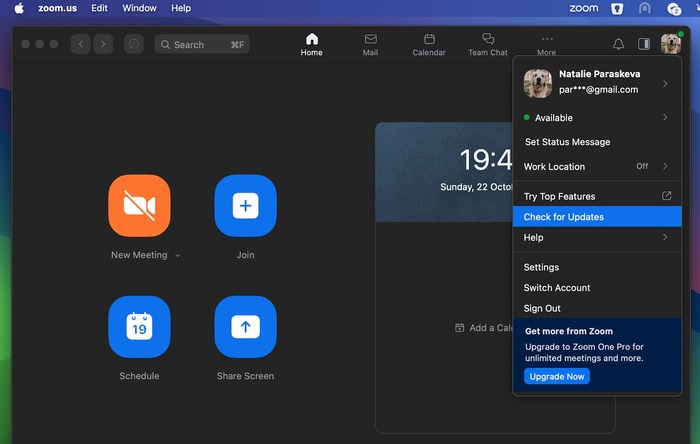Open the external link icon for Try Top Features

666,196
